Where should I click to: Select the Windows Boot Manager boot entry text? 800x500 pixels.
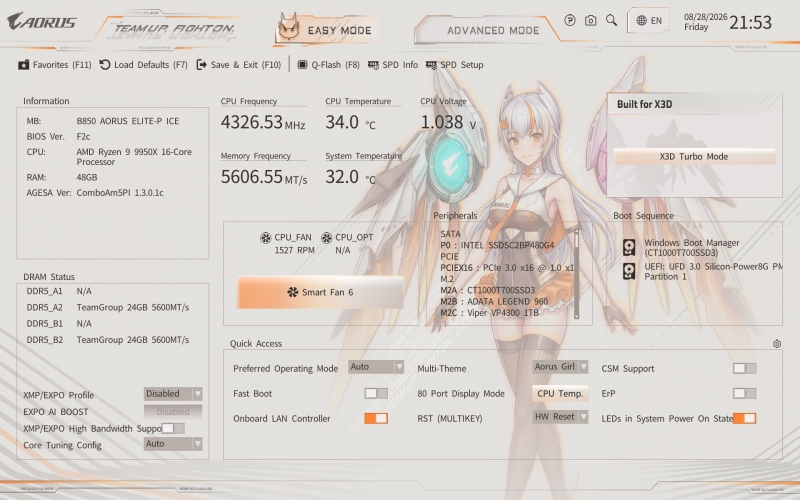pos(692,248)
